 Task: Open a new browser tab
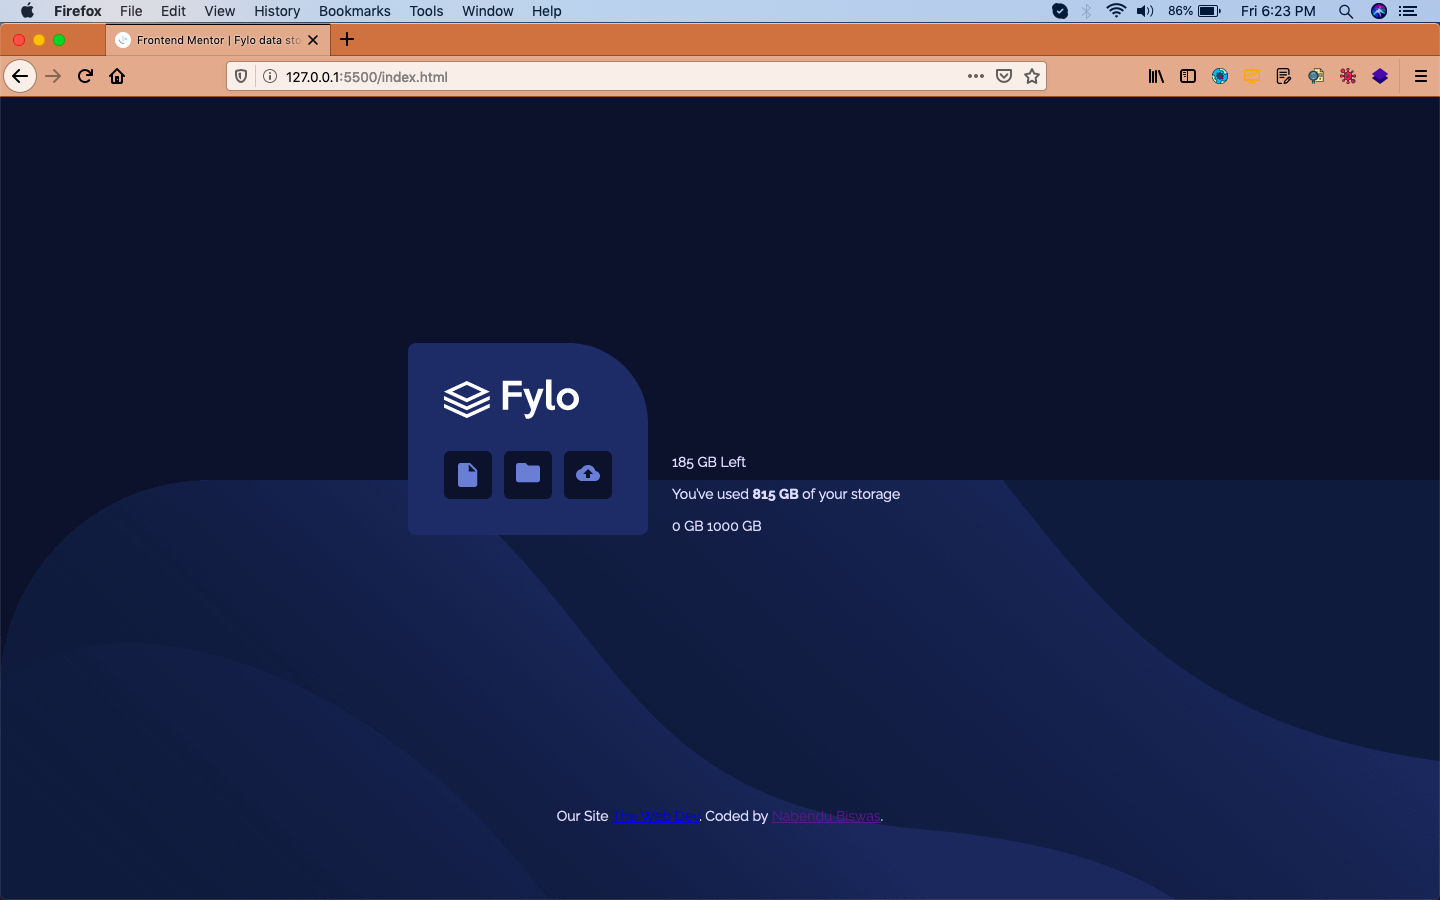click(347, 40)
